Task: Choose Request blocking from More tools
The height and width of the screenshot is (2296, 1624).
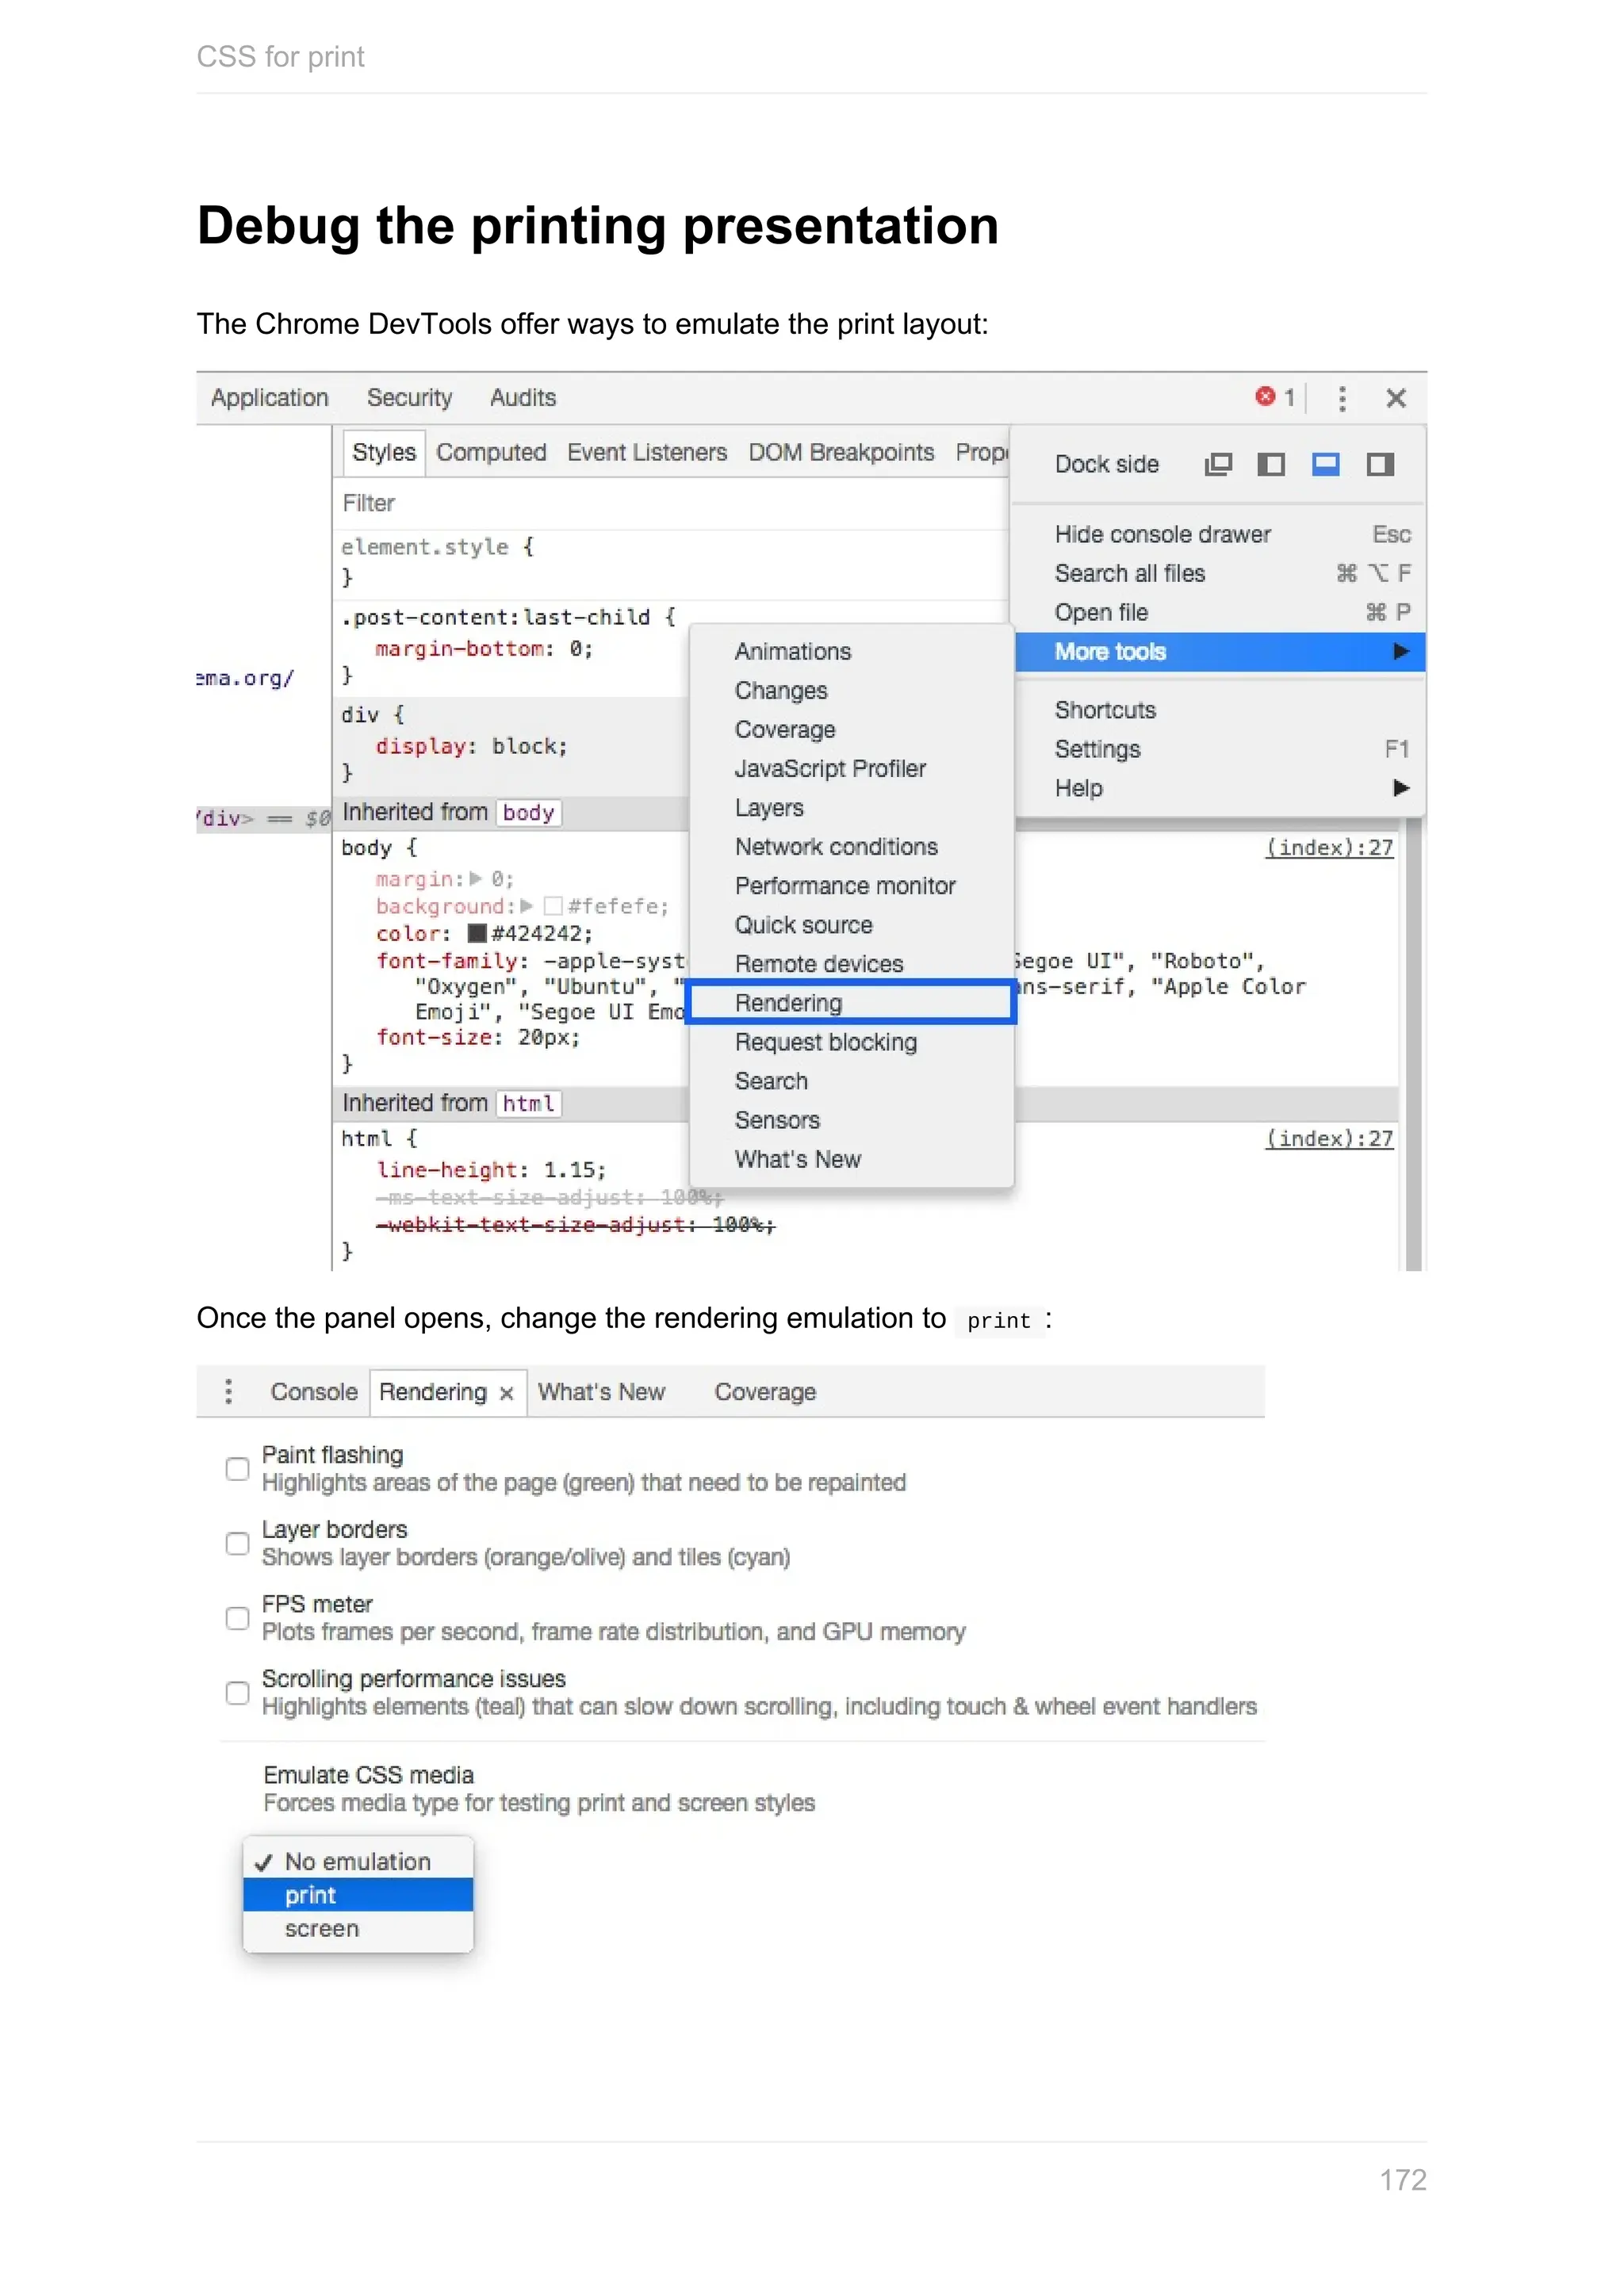Action: (852, 1041)
